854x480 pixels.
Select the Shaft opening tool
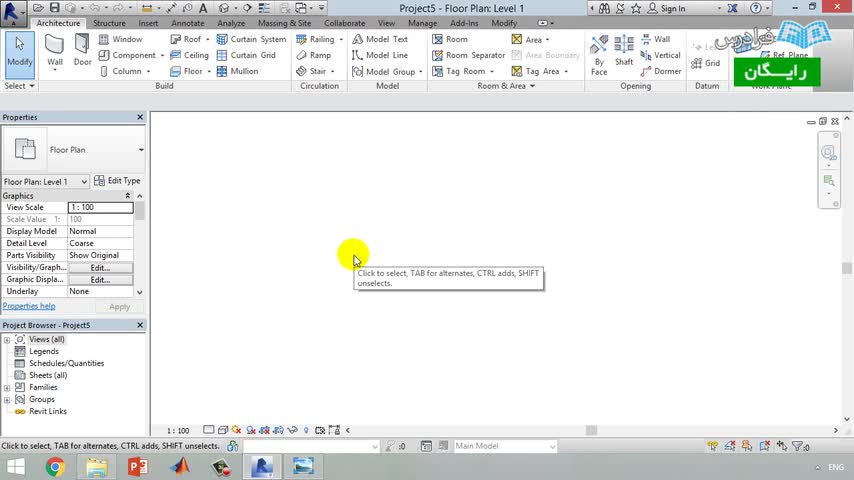(x=624, y=51)
